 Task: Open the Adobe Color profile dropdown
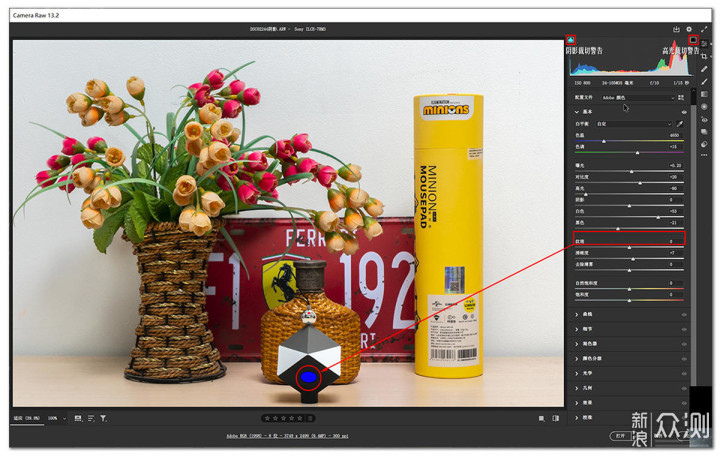[x=638, y=97]
